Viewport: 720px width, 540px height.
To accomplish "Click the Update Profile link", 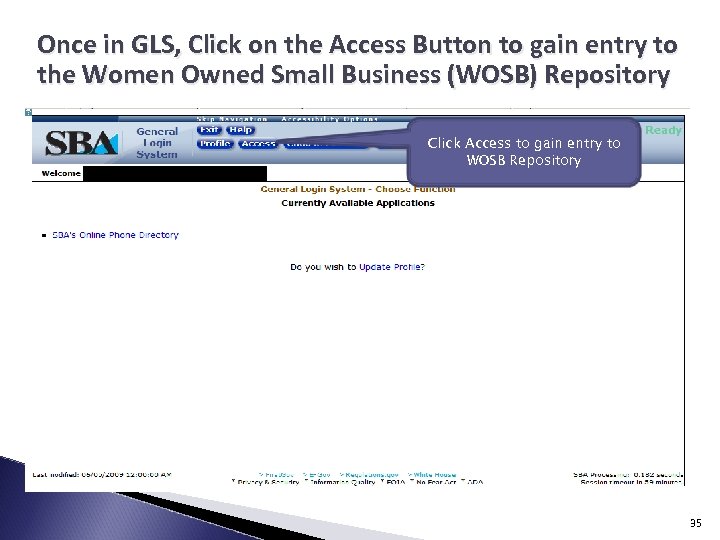I will pos(392,267).
